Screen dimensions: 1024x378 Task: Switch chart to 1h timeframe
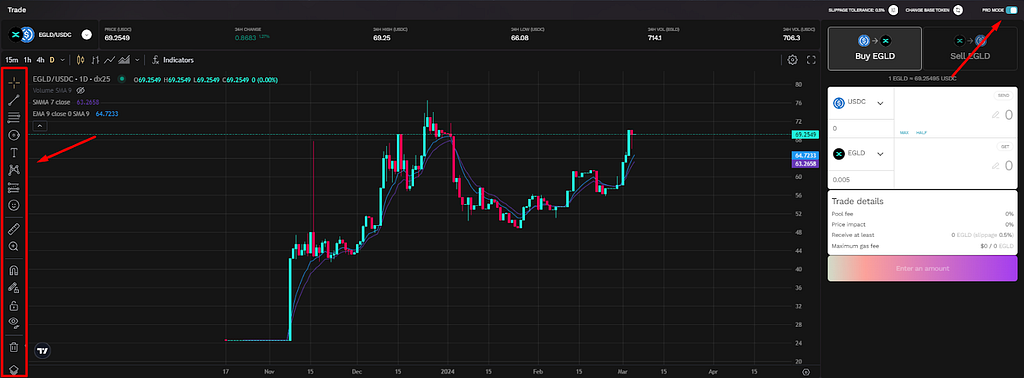[27, 60]
